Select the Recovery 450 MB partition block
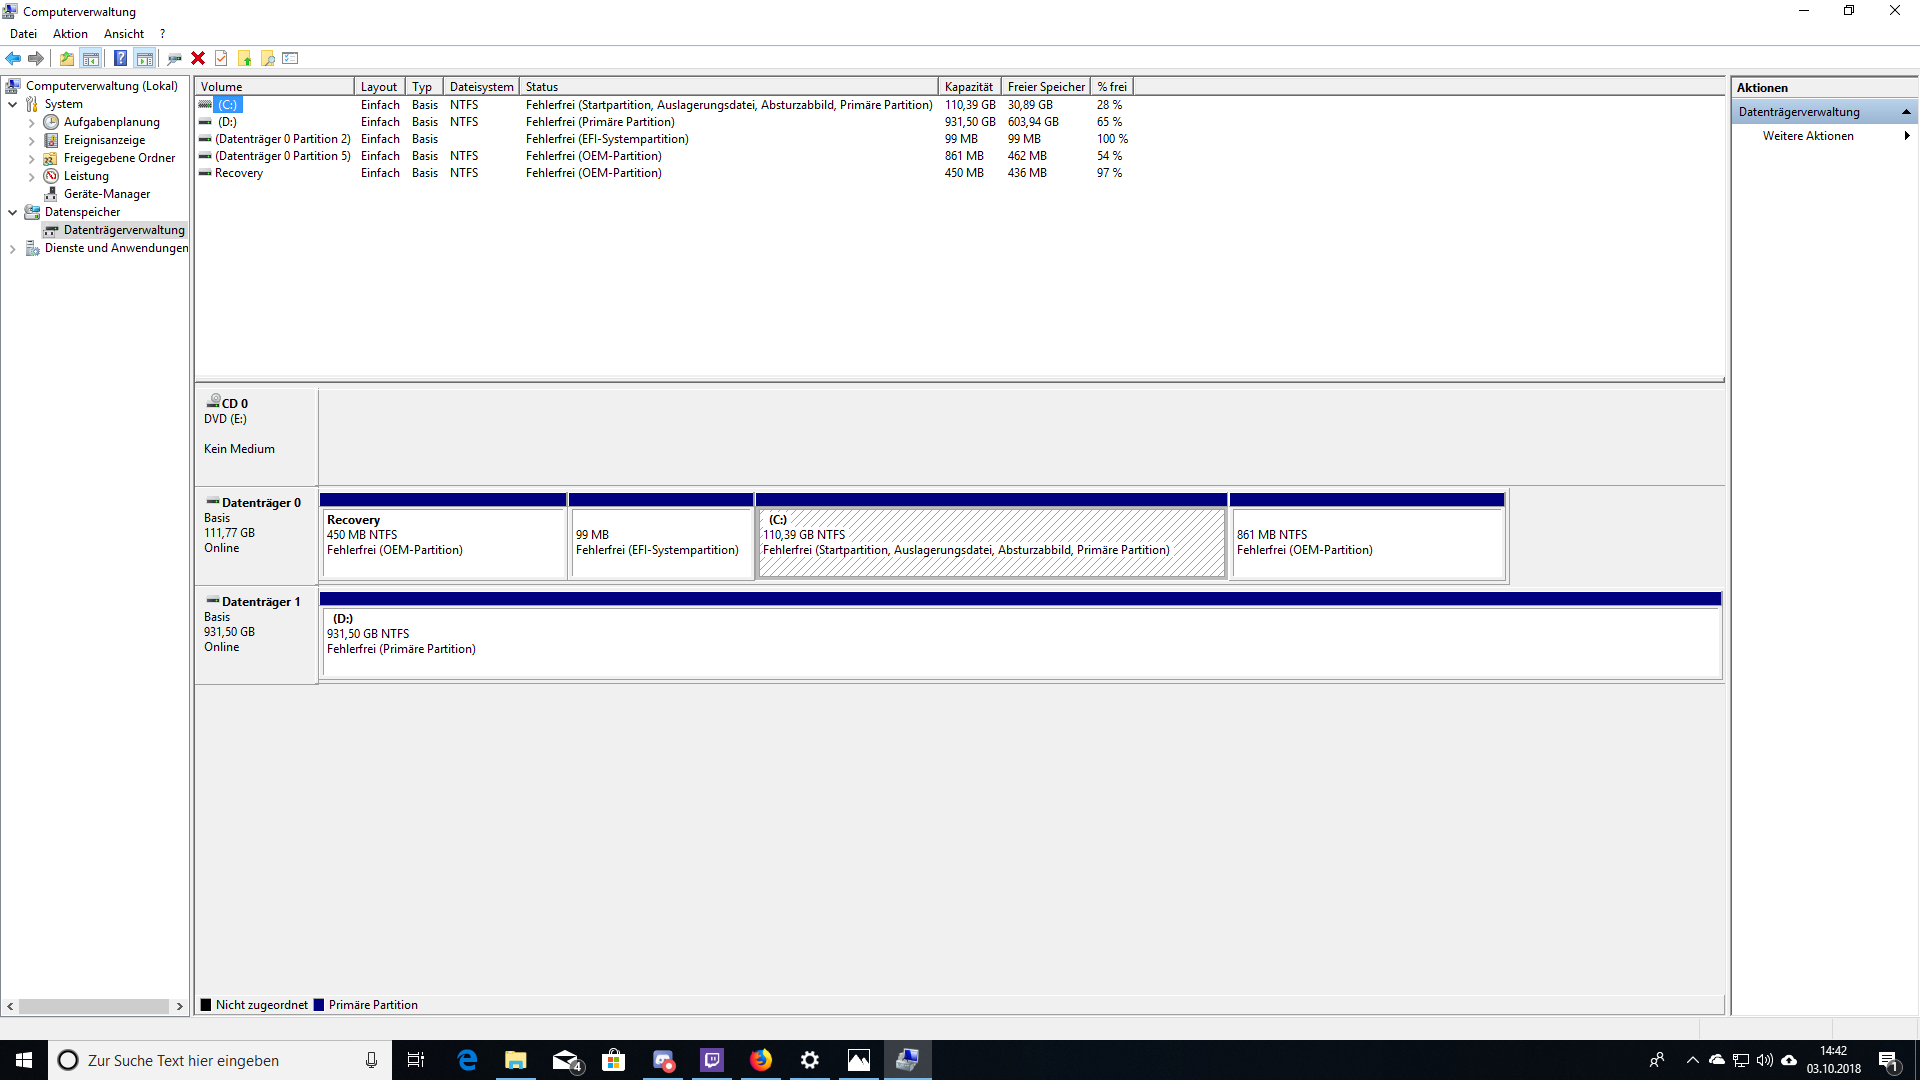 click(443, 536)
